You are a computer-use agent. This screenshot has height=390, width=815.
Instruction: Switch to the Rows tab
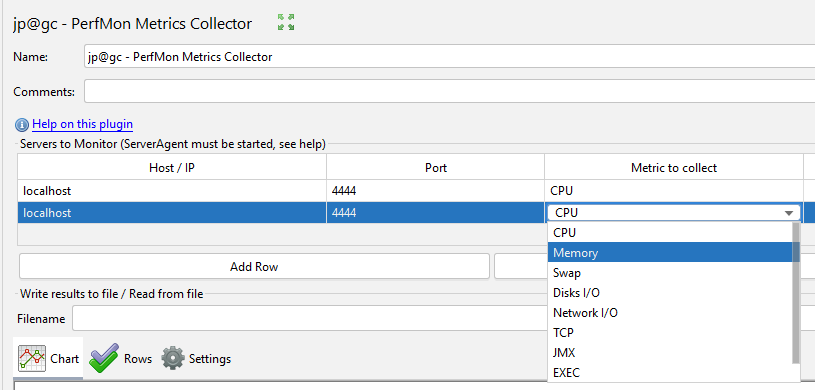pos(121,358)
